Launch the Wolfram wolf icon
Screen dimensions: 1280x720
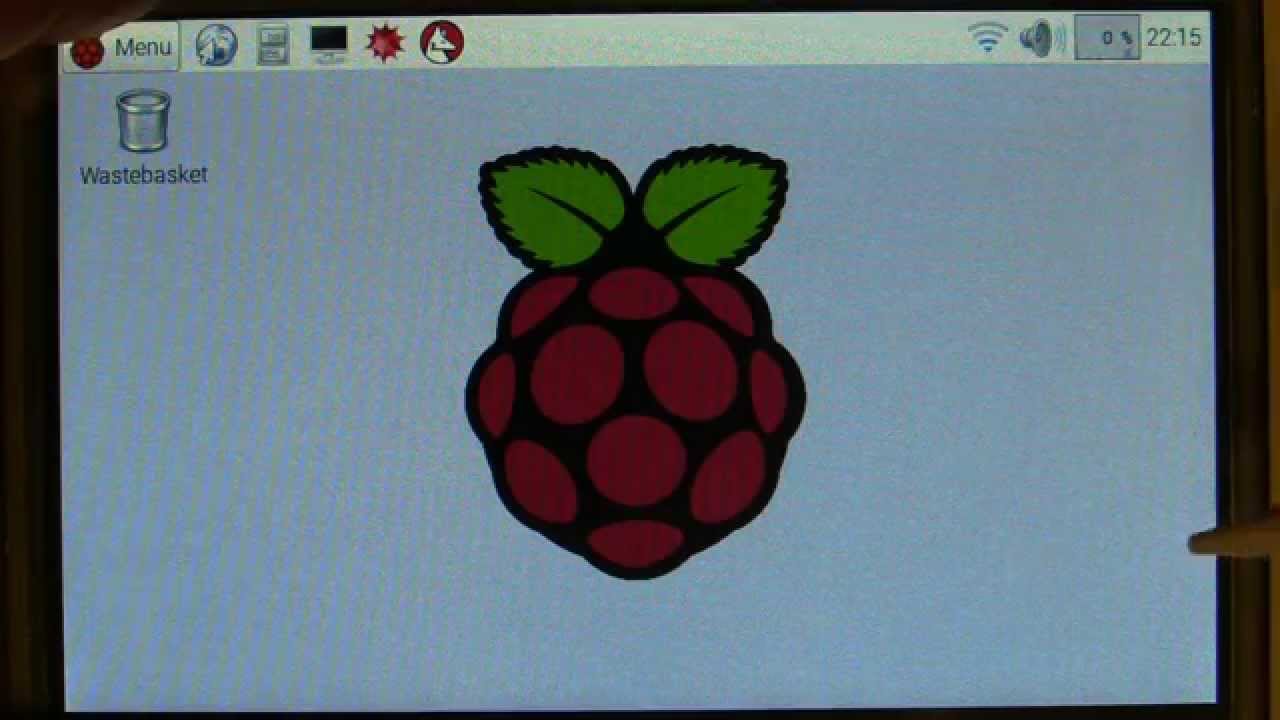coord(442,43)
